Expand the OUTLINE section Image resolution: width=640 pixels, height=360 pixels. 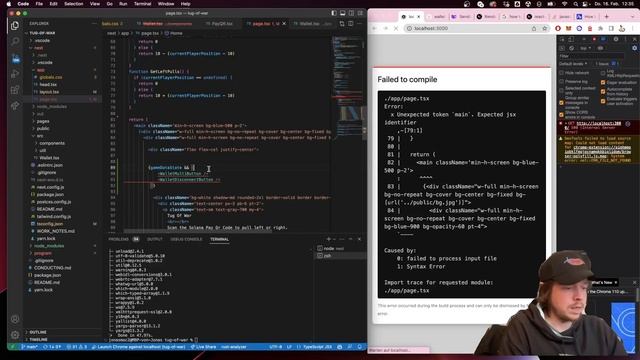pos(38,332)
